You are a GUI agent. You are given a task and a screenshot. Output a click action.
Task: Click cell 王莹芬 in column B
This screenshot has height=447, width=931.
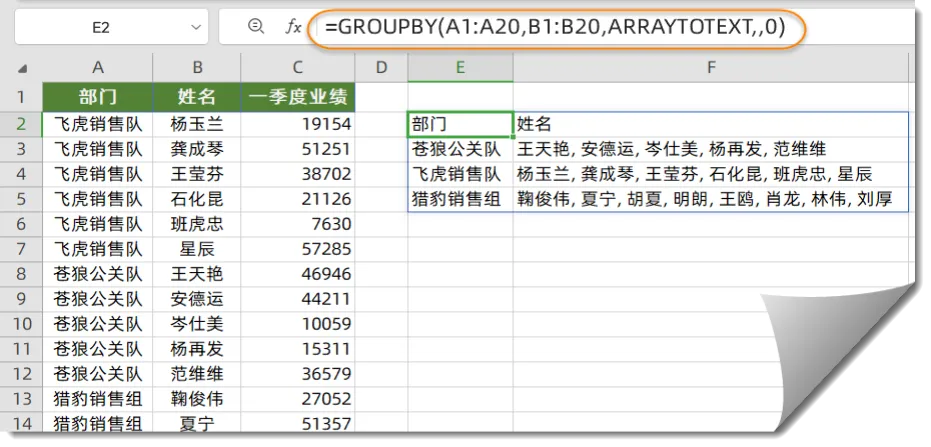[197, 174]
